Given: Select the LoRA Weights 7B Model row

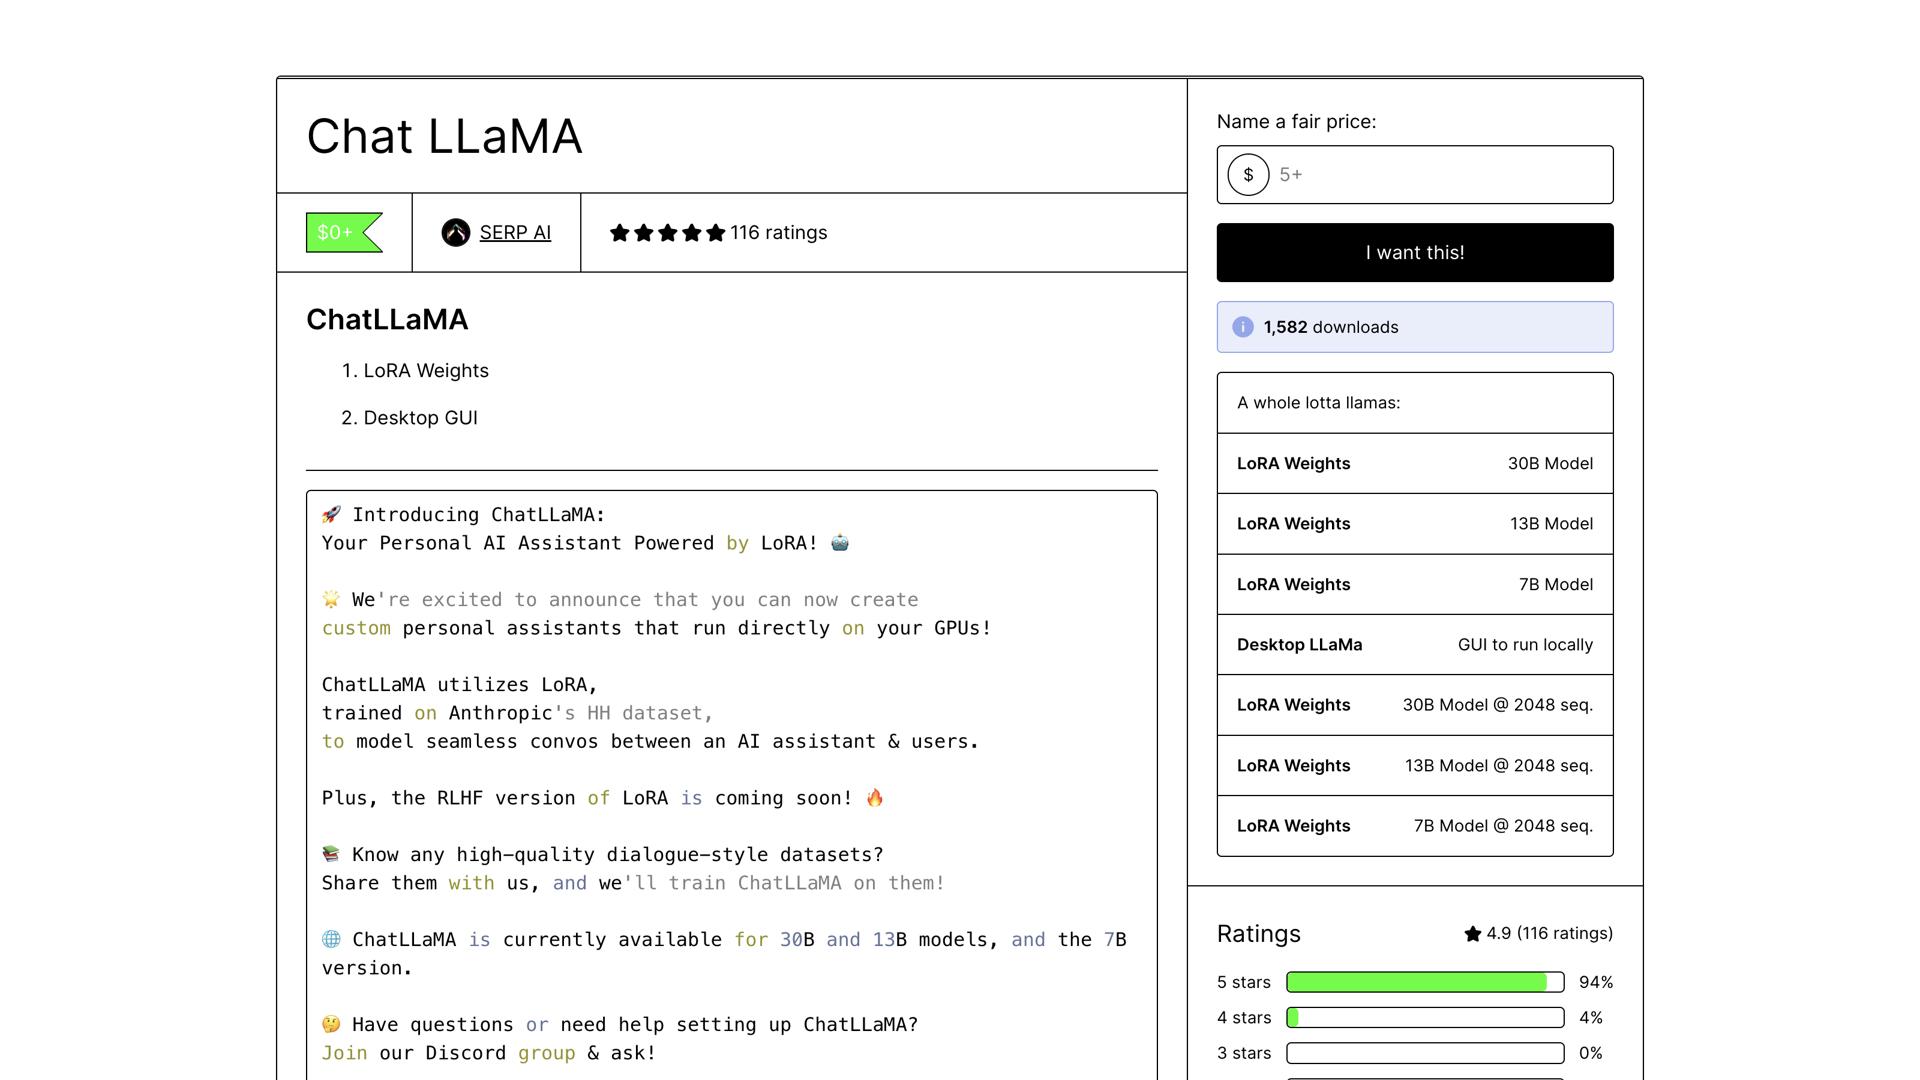Looking at the screenshot, I should pos(1414,584).
